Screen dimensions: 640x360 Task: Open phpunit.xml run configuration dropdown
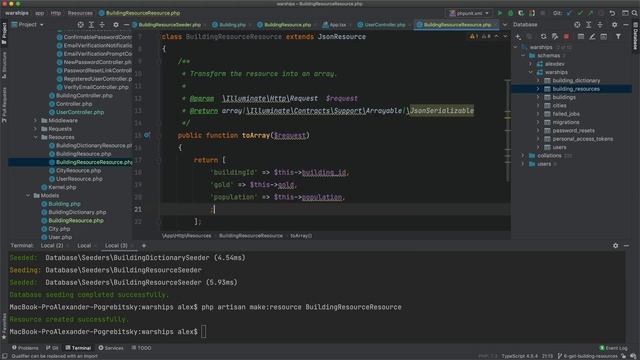[x=469, y=13]
